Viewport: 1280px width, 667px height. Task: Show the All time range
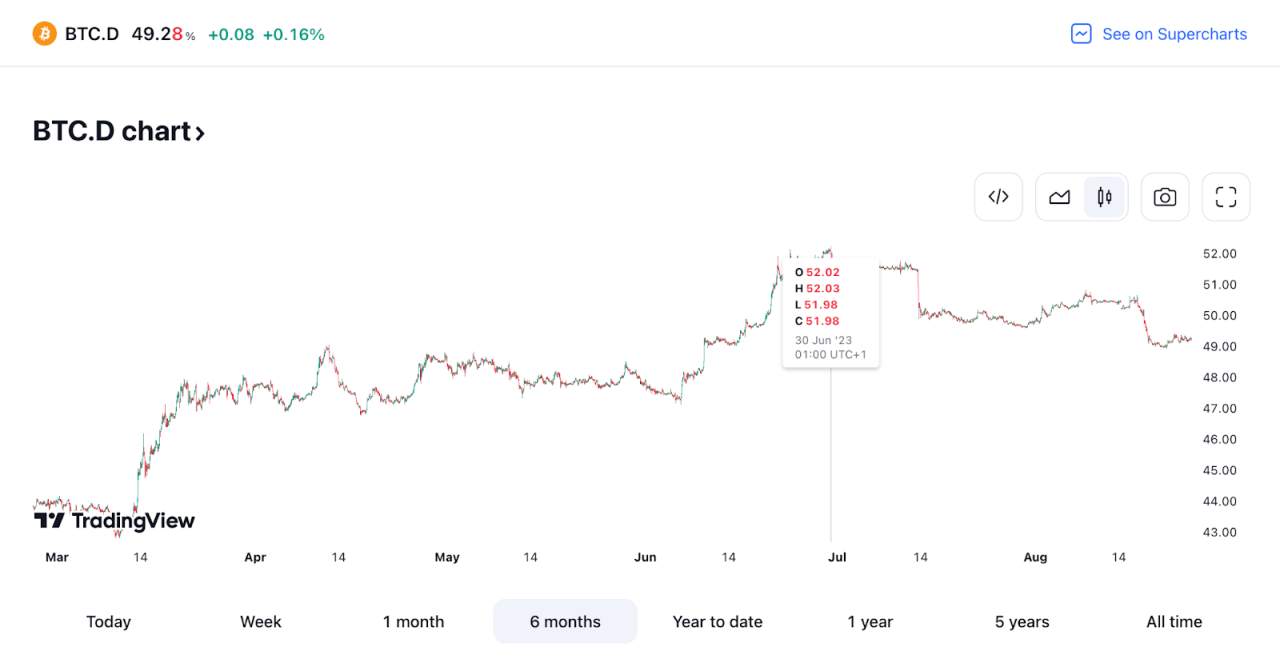[1174, 622]
